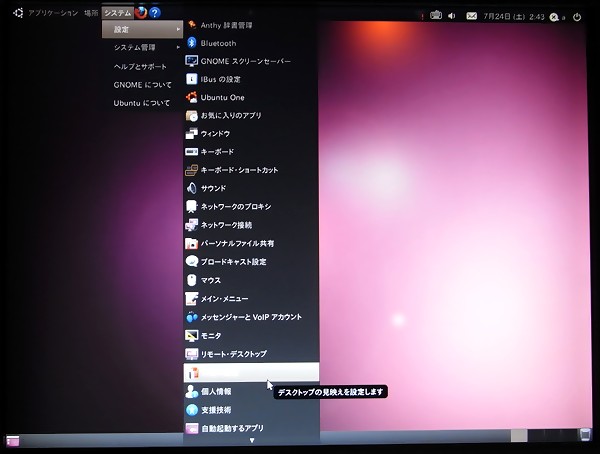
Task: Open the help question mark launcher
Action: pyautogui.click(x=155, y=13)
